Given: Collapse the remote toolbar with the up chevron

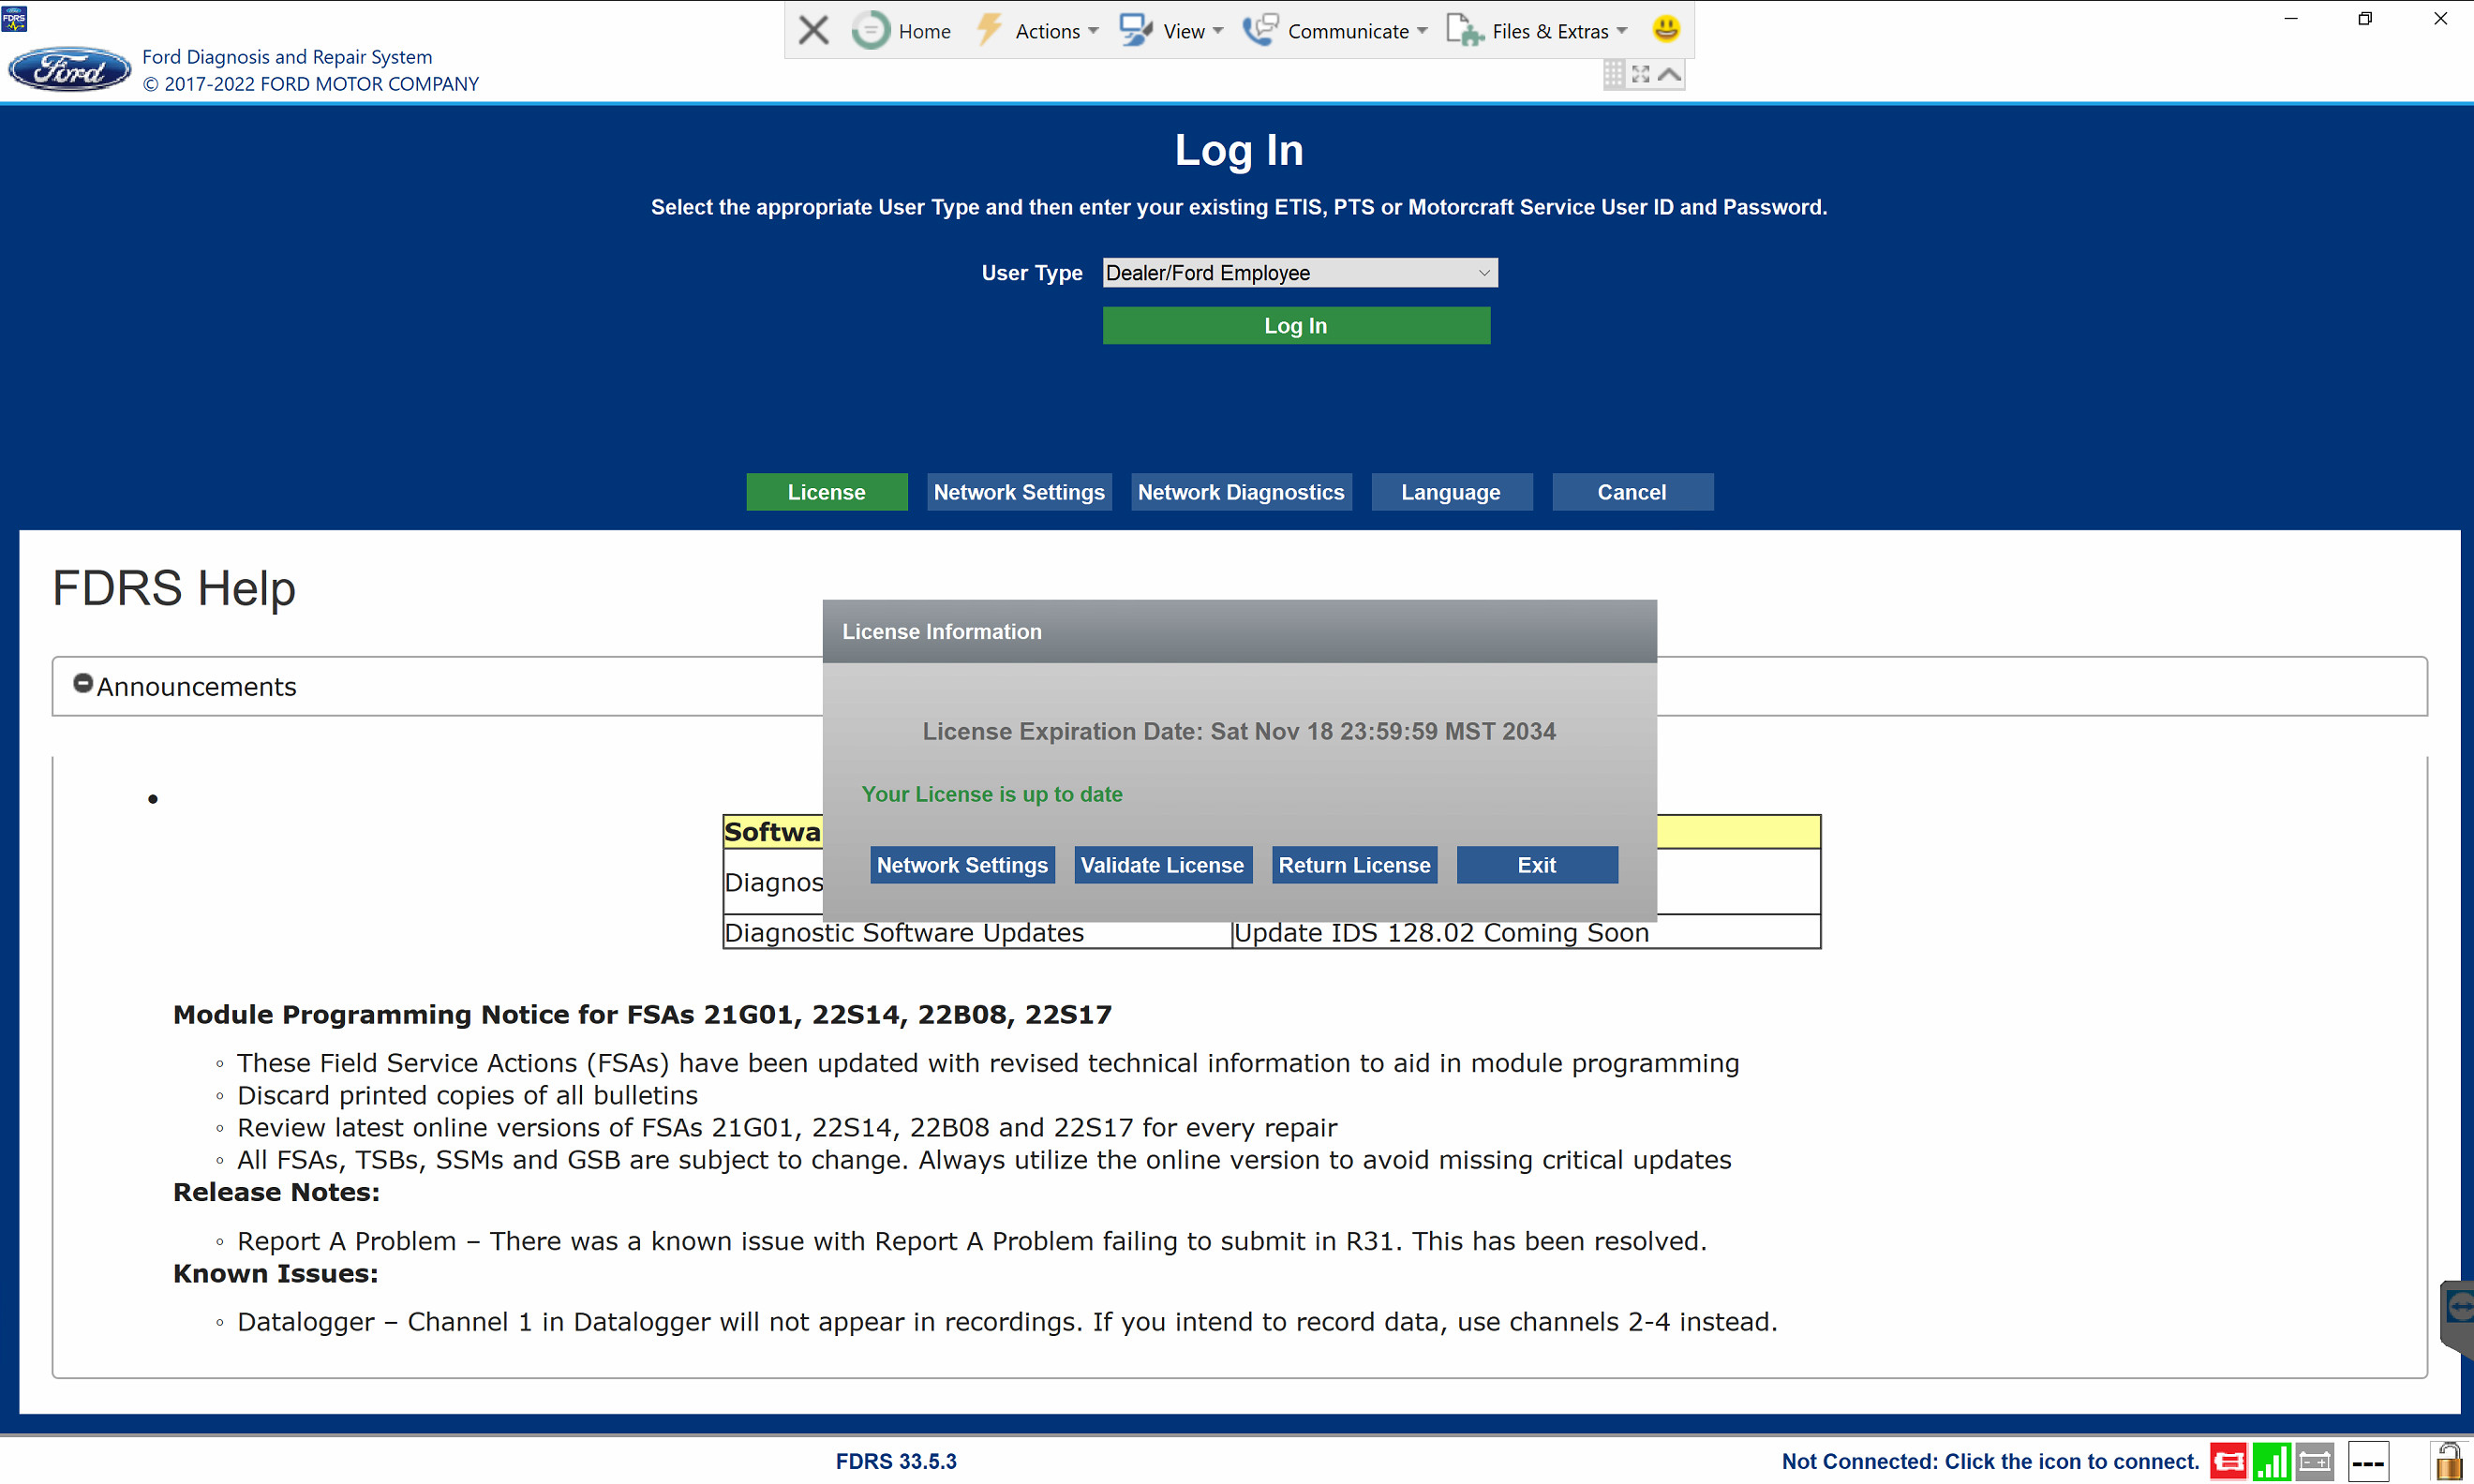Looking at the screenshot, I should (1669, 74).
